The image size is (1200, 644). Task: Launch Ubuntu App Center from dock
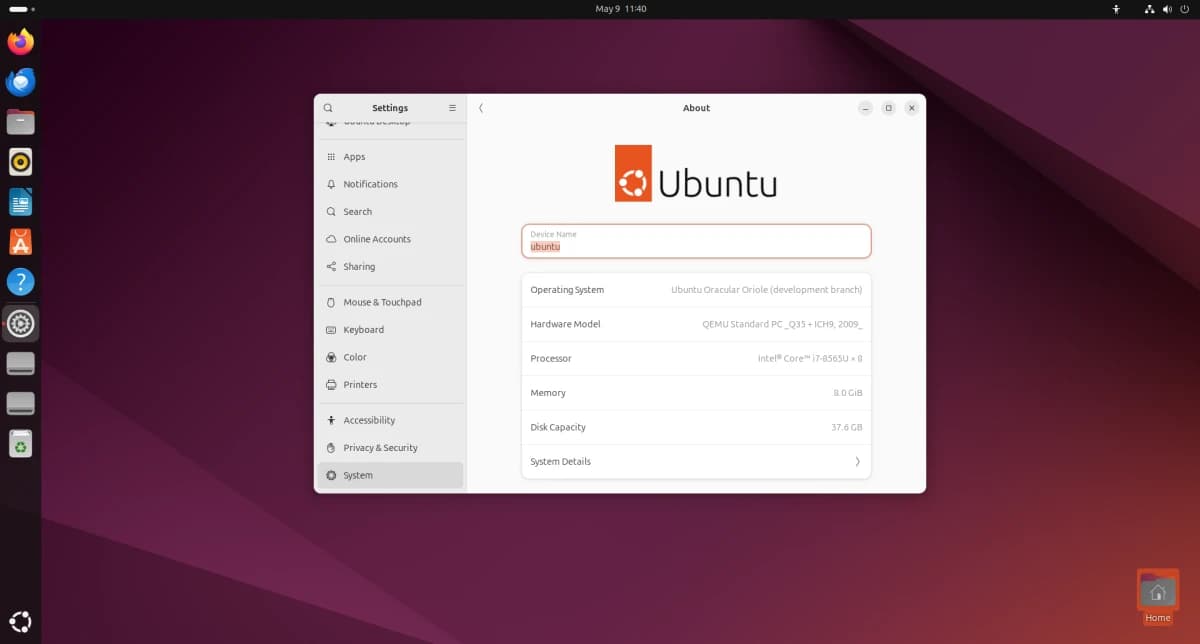tap(21, 242)
